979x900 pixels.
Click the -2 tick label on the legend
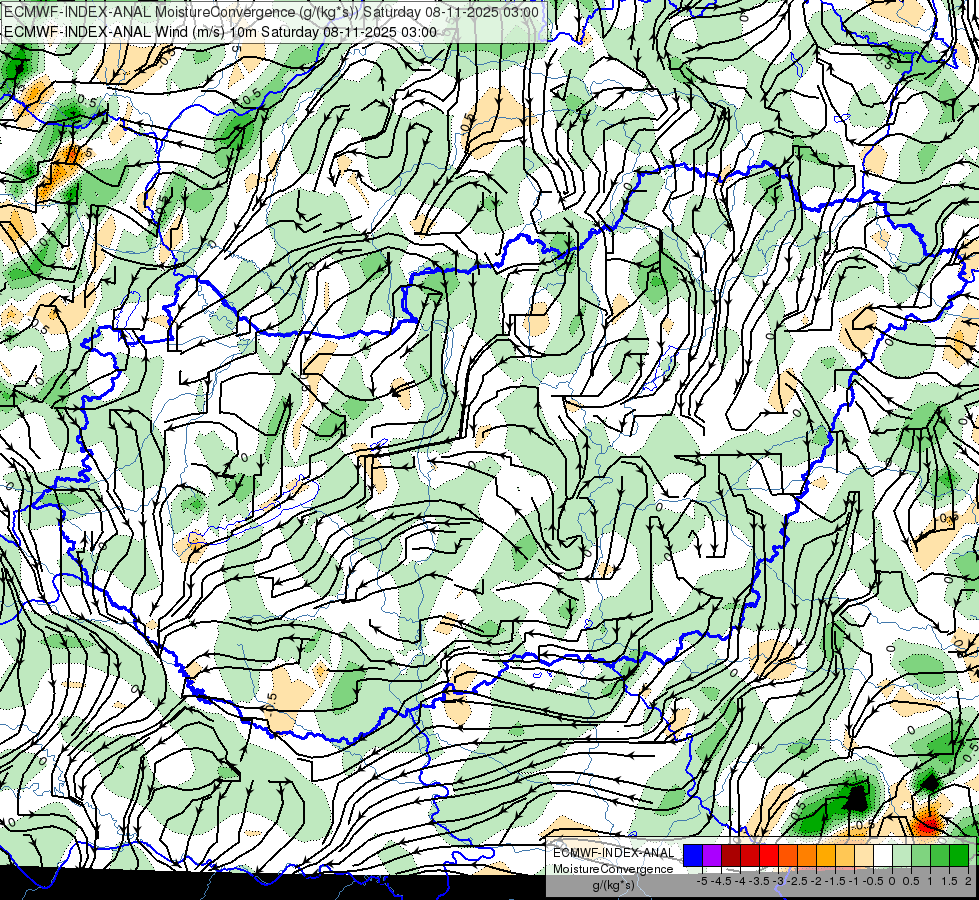(816, 881)
